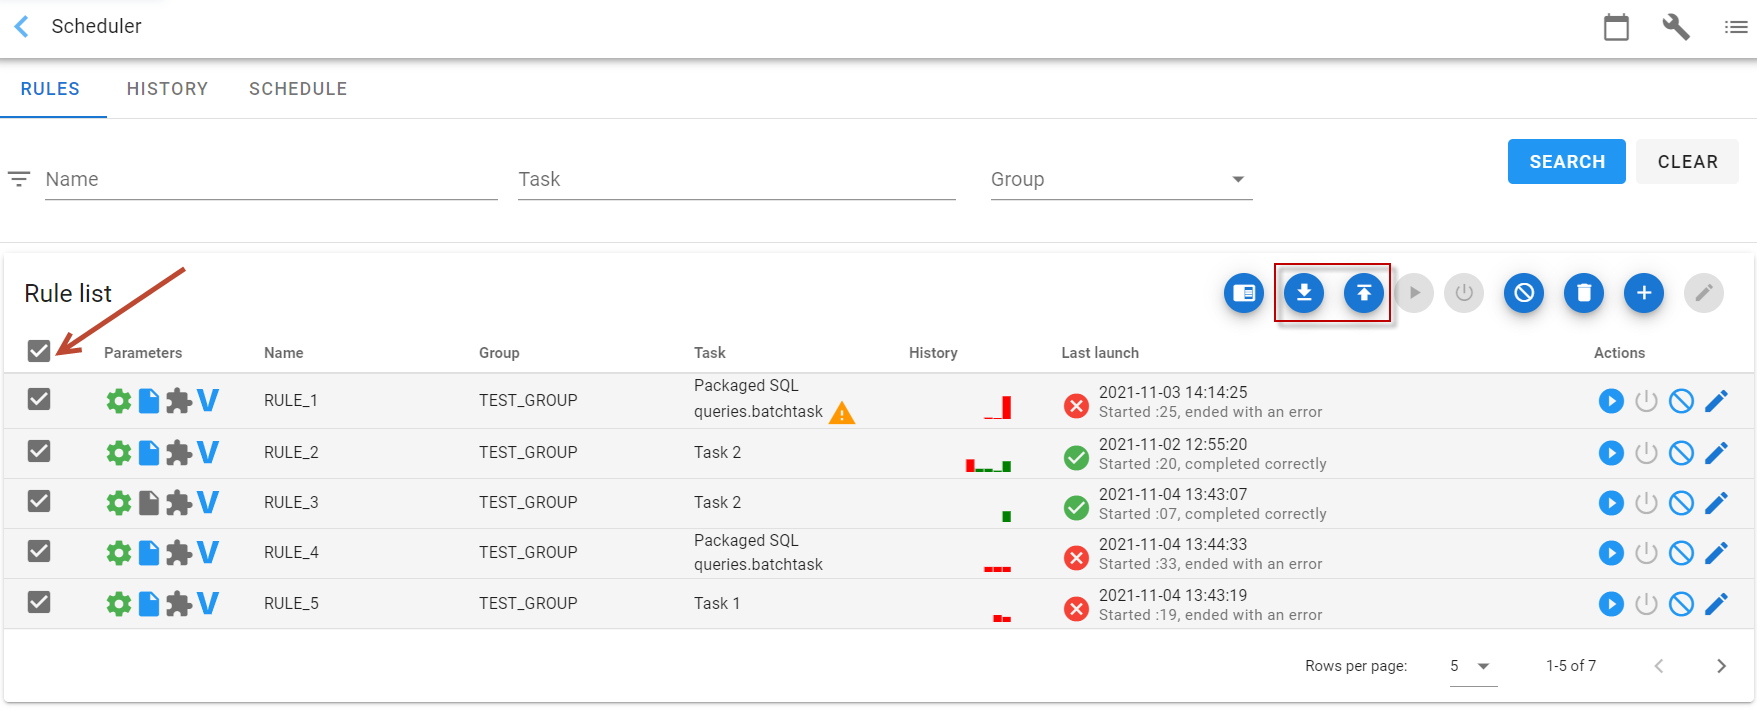The height and width of the screenshot is (719, 1757).
Task: Click the green success status icon for RULE_2
Action: point(1076,458)
